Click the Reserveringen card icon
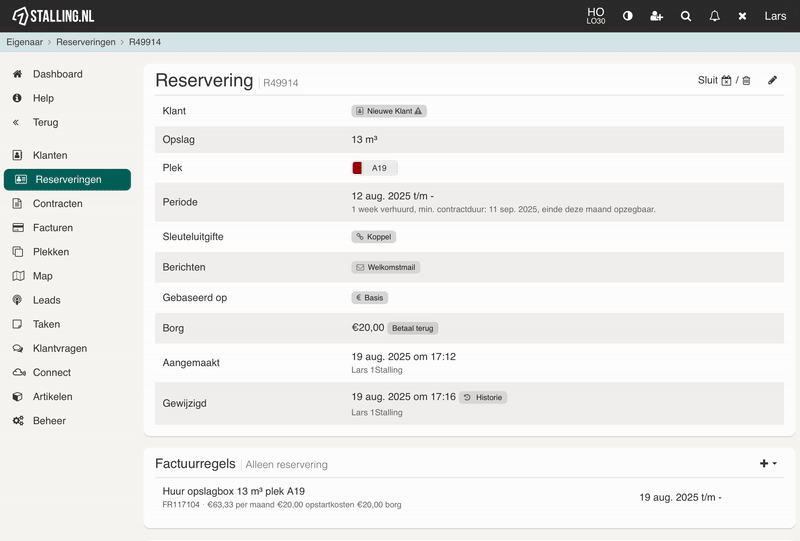 (21, 180)
